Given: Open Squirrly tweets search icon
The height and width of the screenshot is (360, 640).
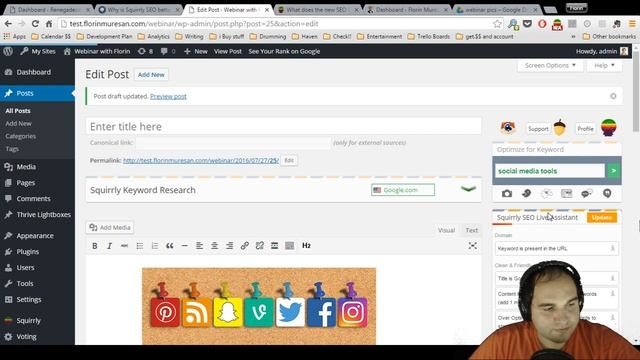Looking at the screenshot, I should (527, 193).
